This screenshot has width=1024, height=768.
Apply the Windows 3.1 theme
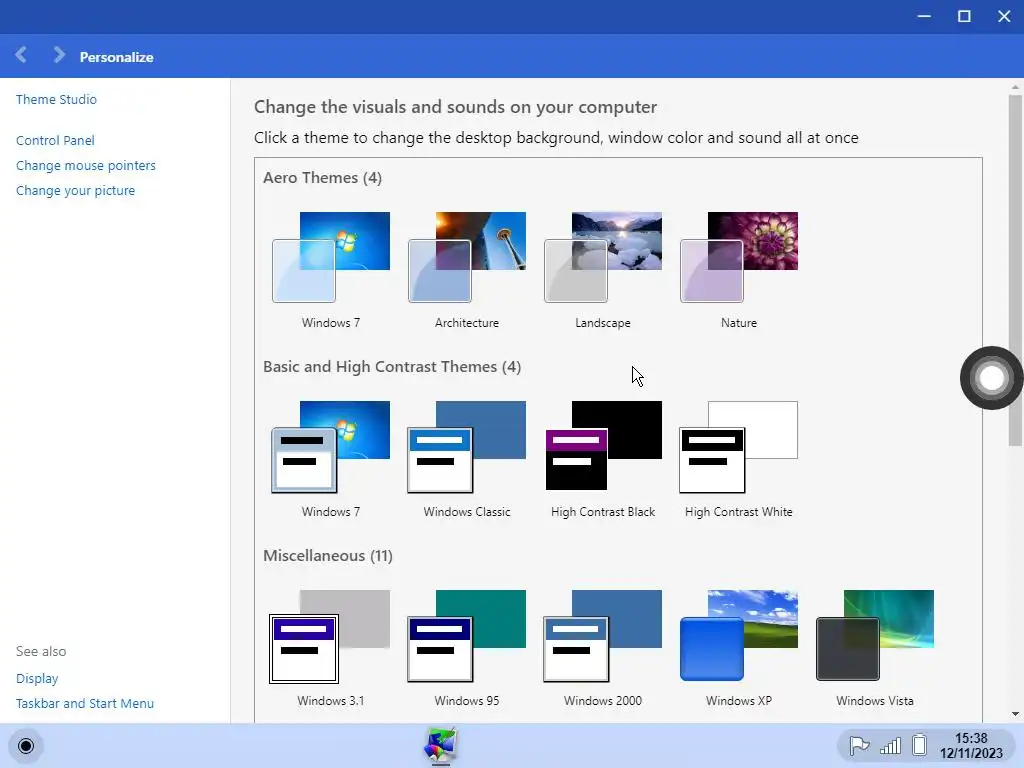click(x=330, y=647)
